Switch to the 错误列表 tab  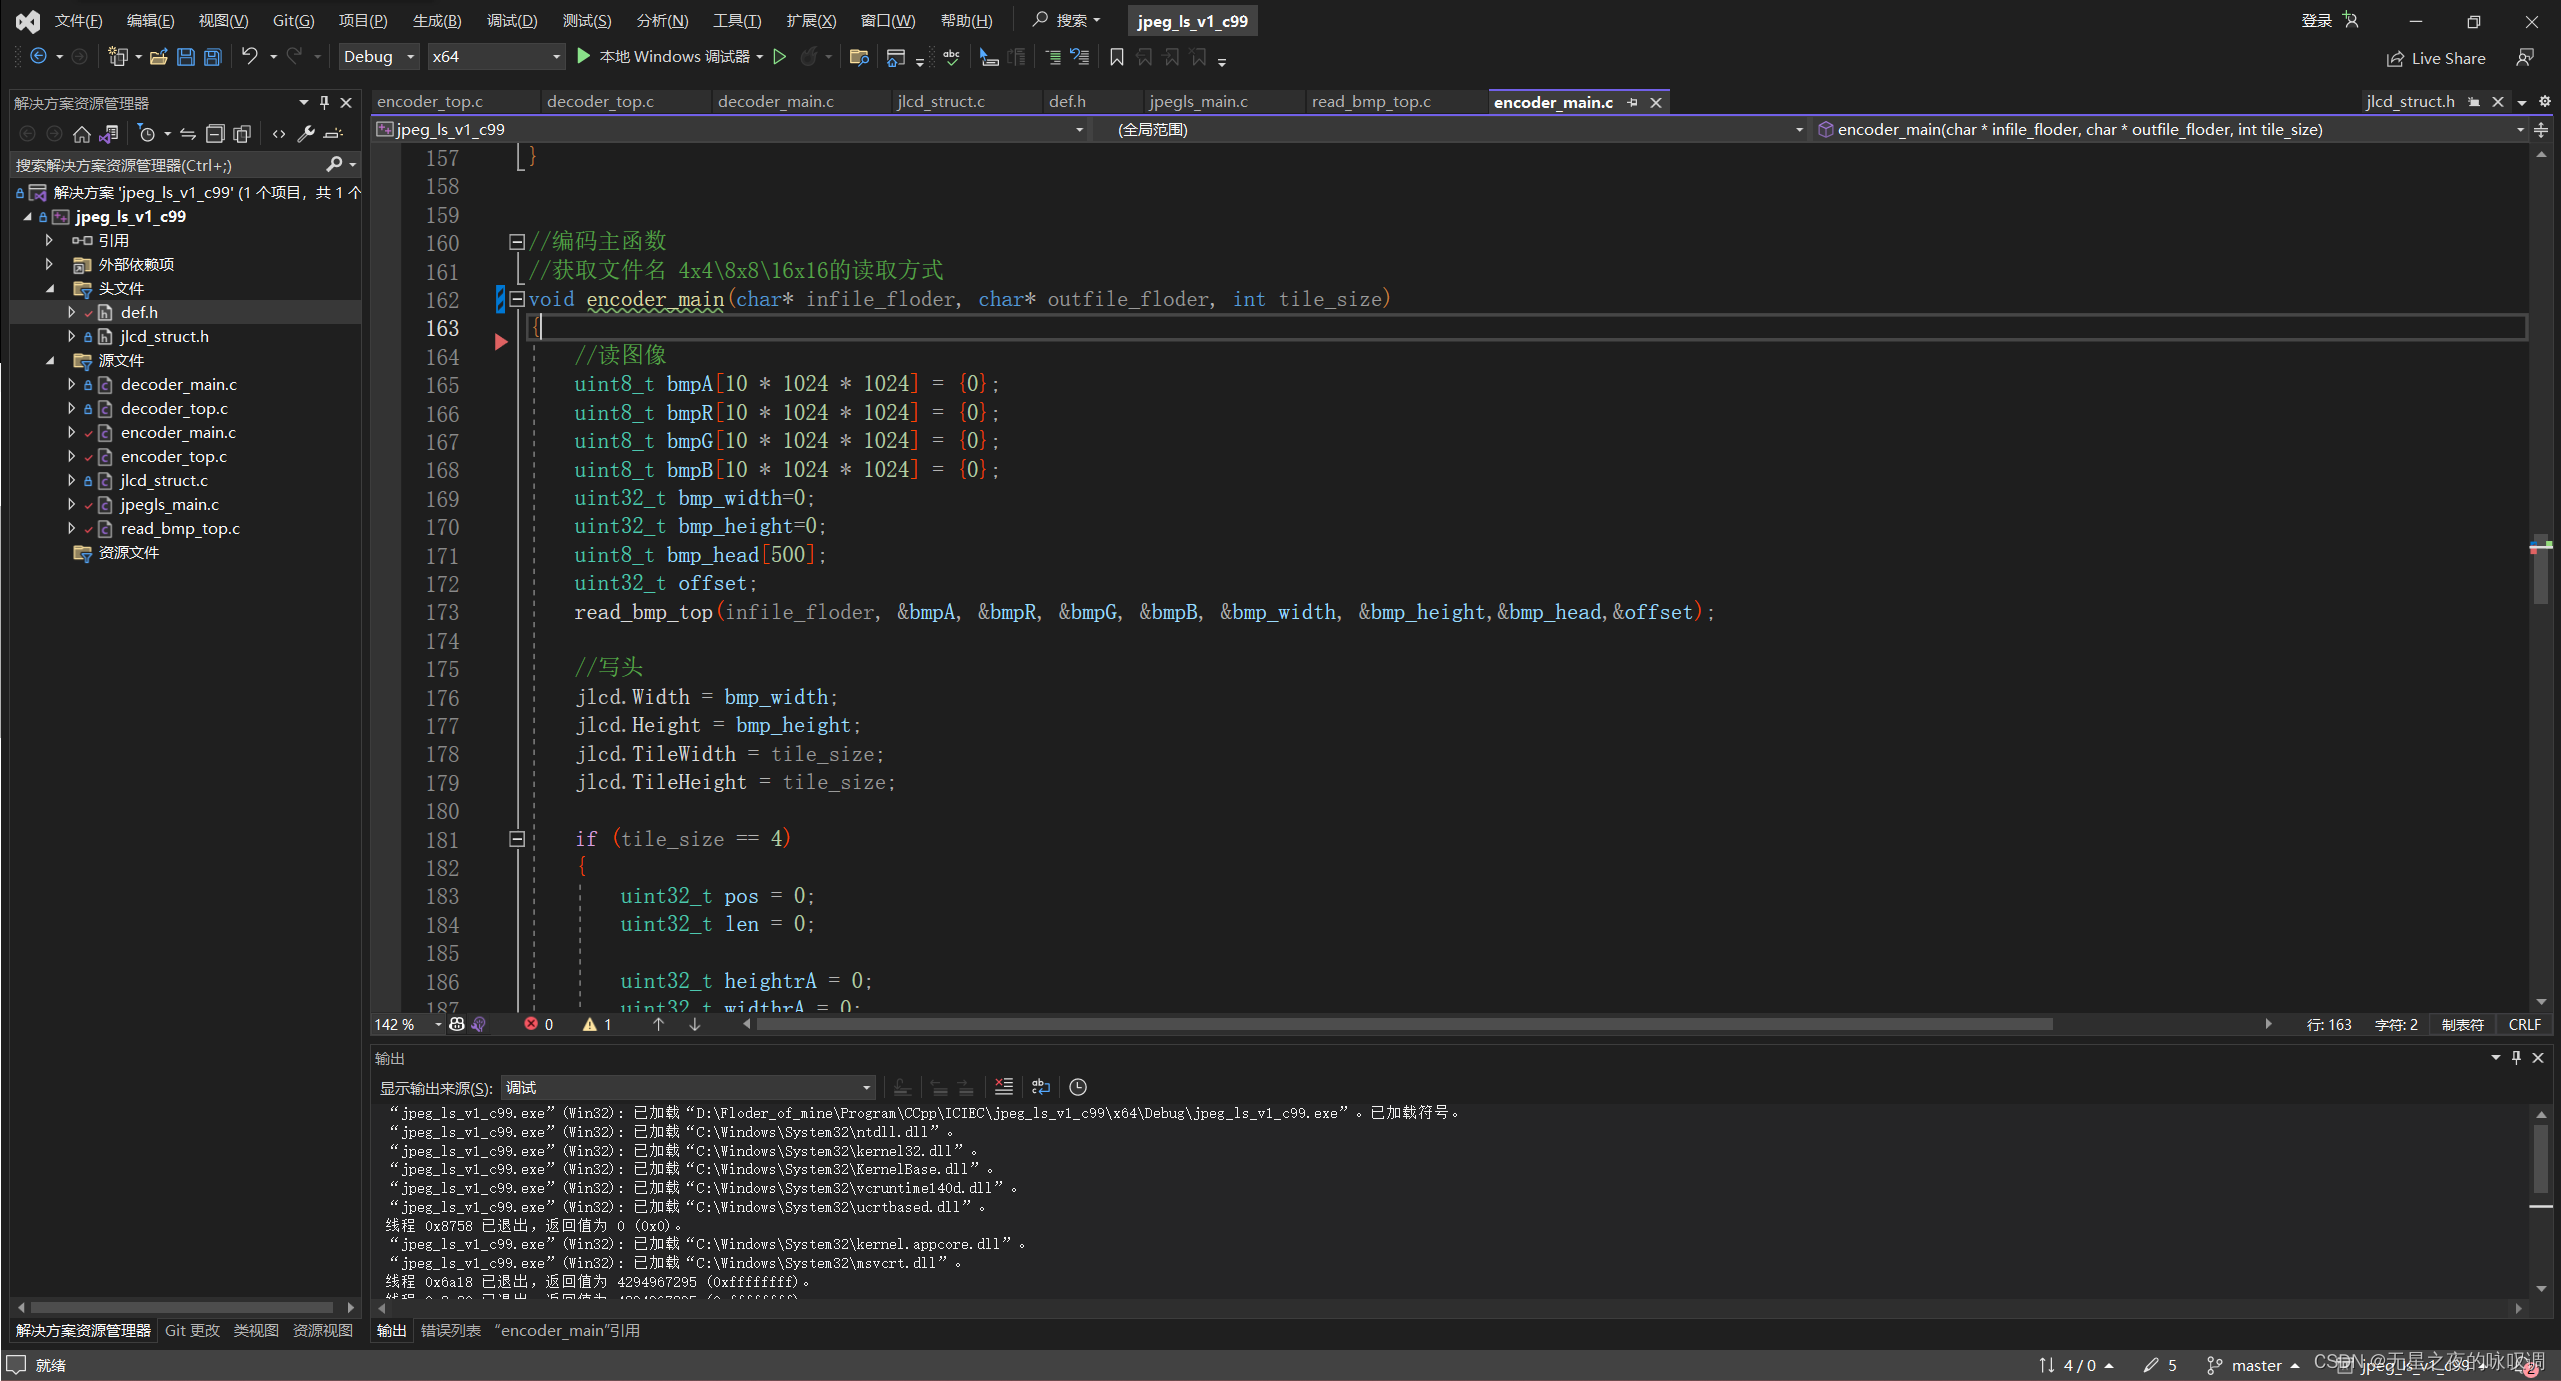pos(451,1330)
